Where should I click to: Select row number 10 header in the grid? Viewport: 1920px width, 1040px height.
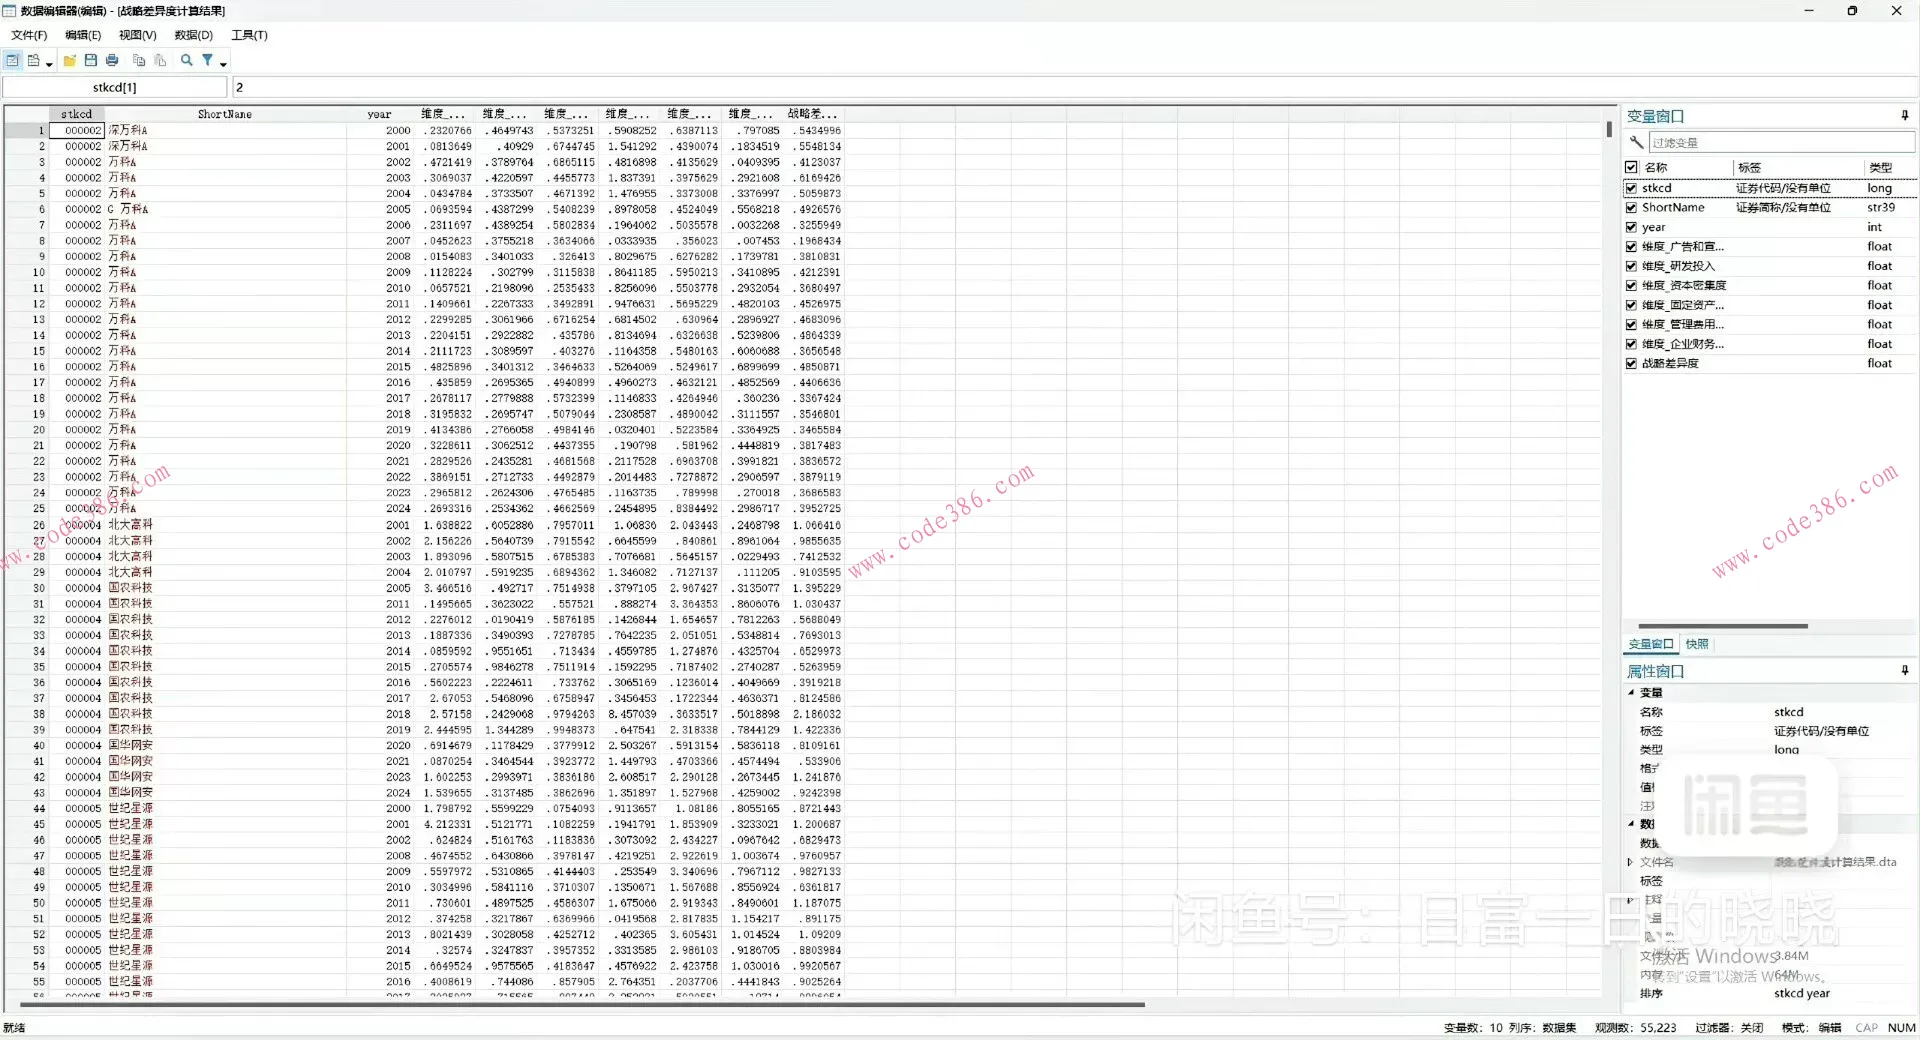(27, 272)
